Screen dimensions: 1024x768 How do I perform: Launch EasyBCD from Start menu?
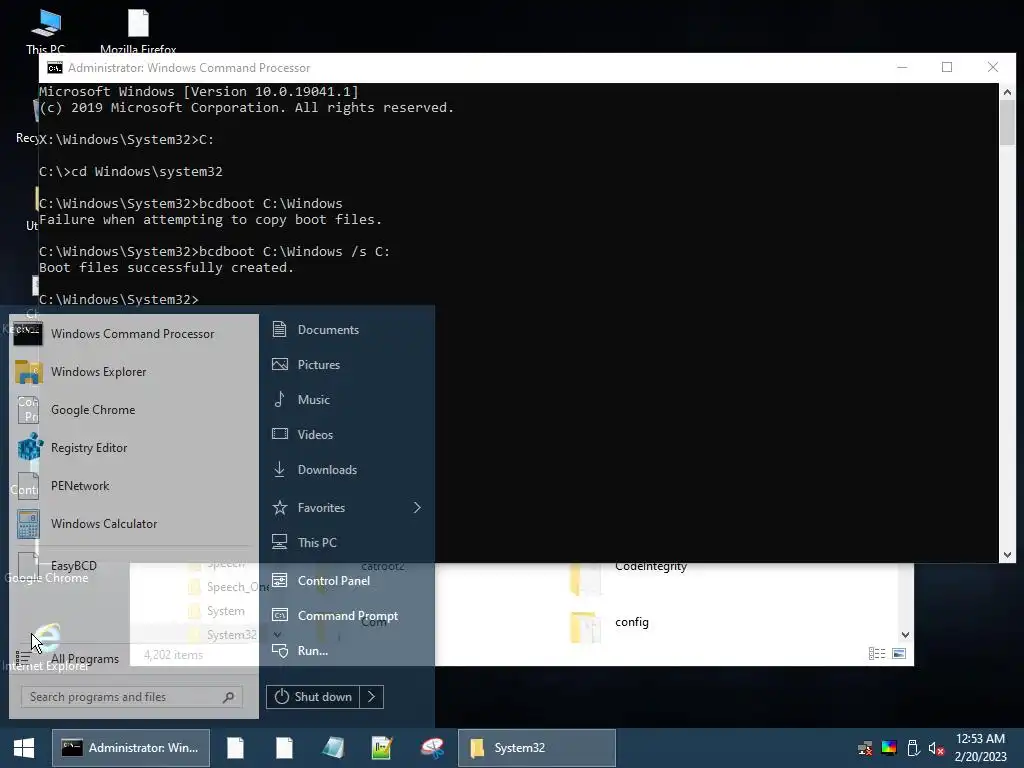point(133,566)
